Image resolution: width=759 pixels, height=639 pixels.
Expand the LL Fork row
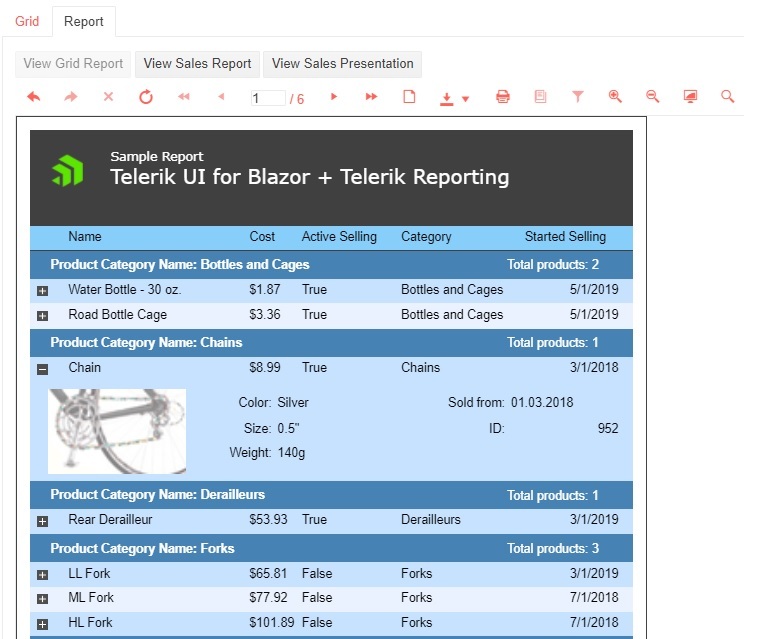[43, 575]
